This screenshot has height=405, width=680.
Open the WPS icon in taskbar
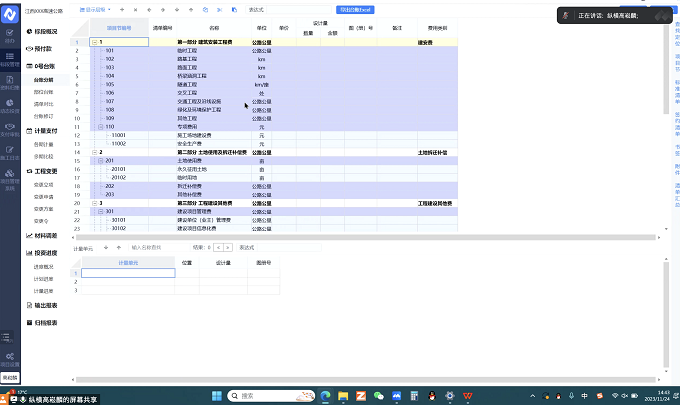[468, 395]
